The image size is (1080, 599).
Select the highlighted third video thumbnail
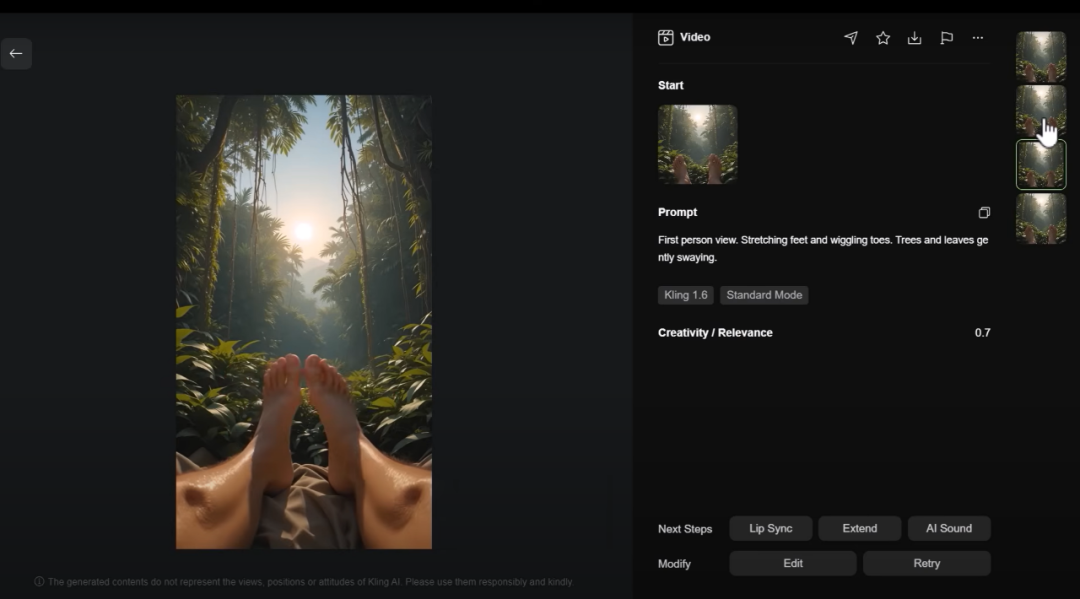tap(1041, 165)
